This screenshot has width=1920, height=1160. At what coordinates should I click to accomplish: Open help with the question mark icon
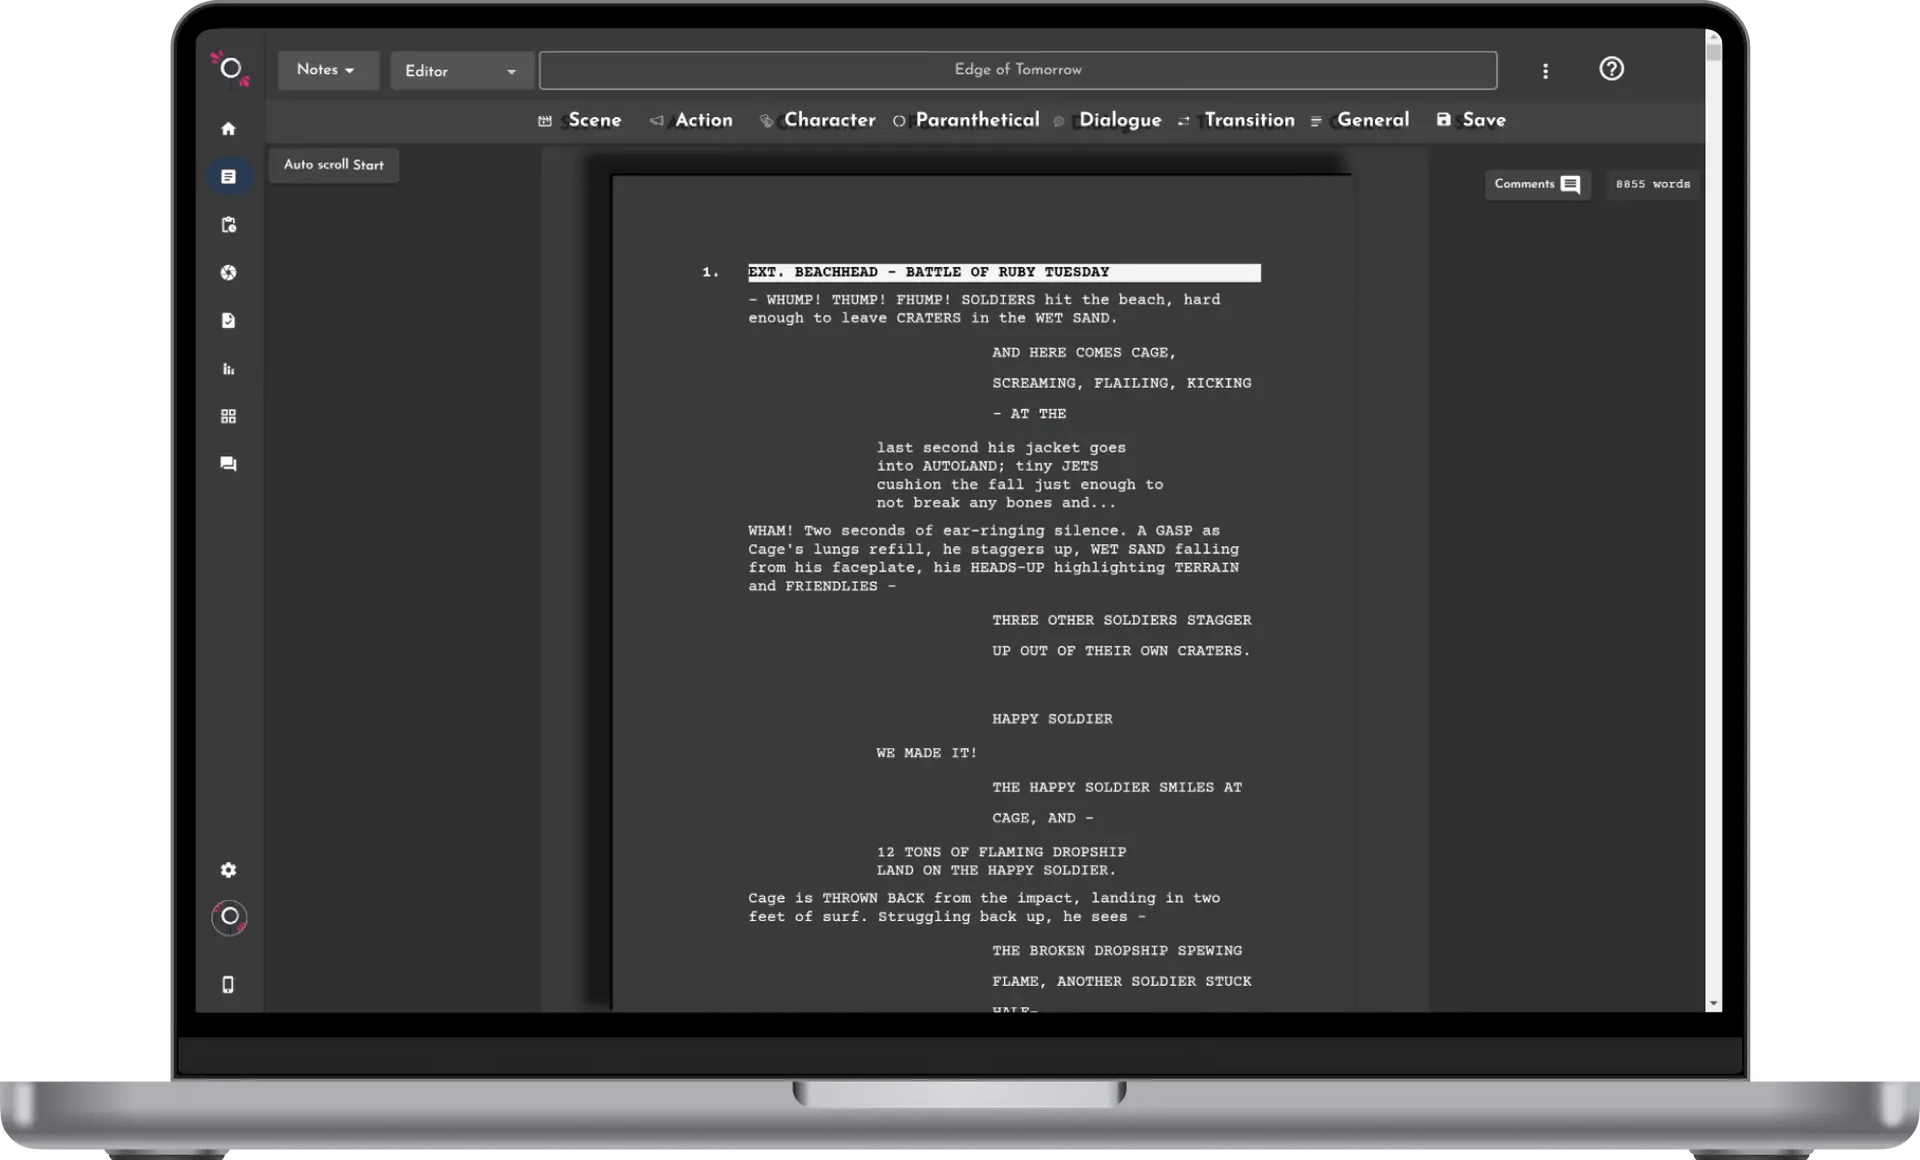[x=1611, y=69]
